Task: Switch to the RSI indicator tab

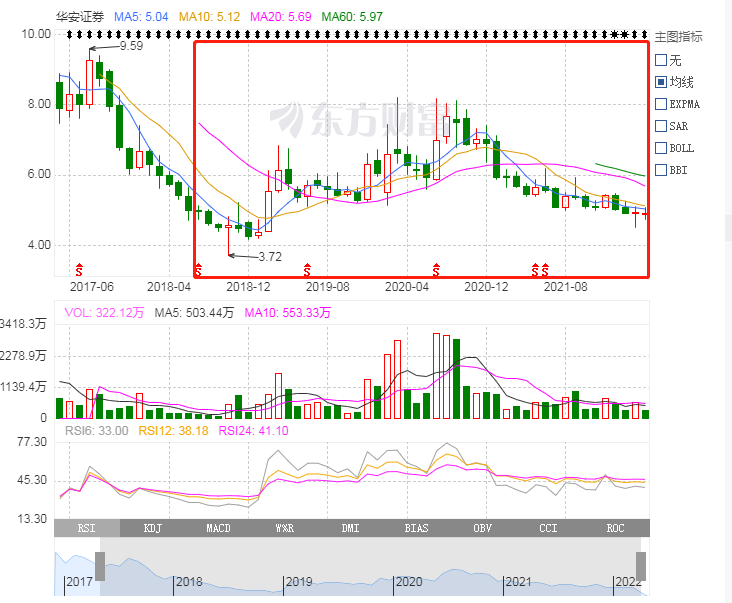Action: tap(87, 528)
